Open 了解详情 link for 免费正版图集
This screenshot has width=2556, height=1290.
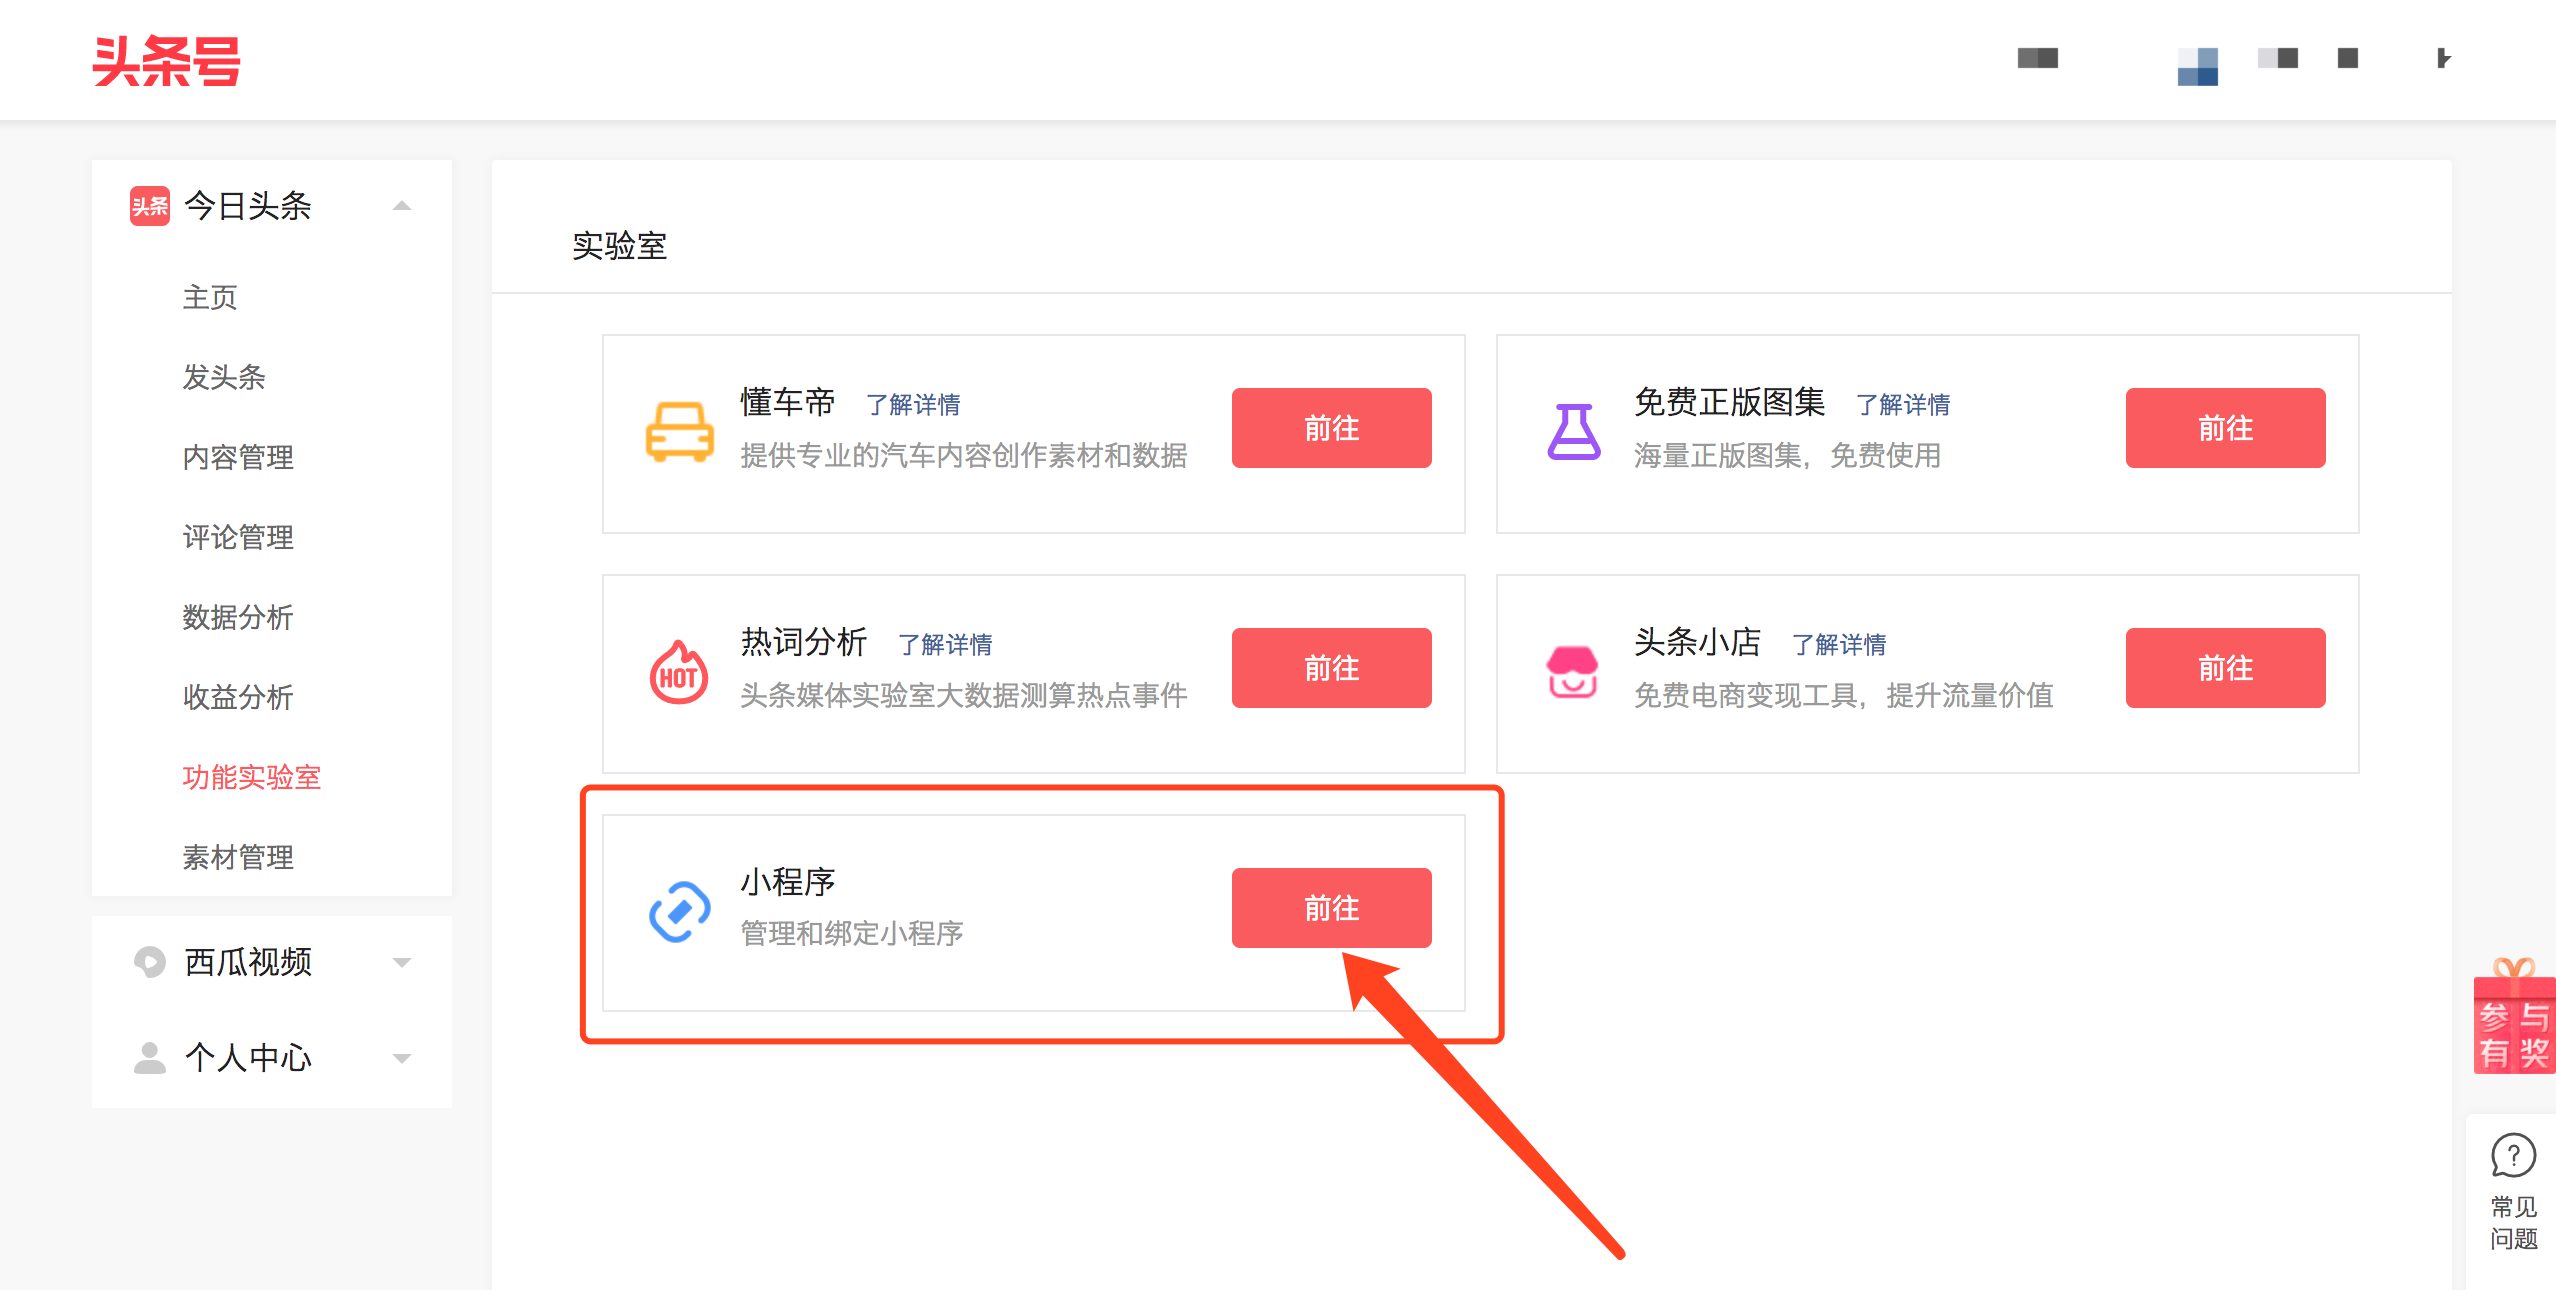(x=1903, y=405)
